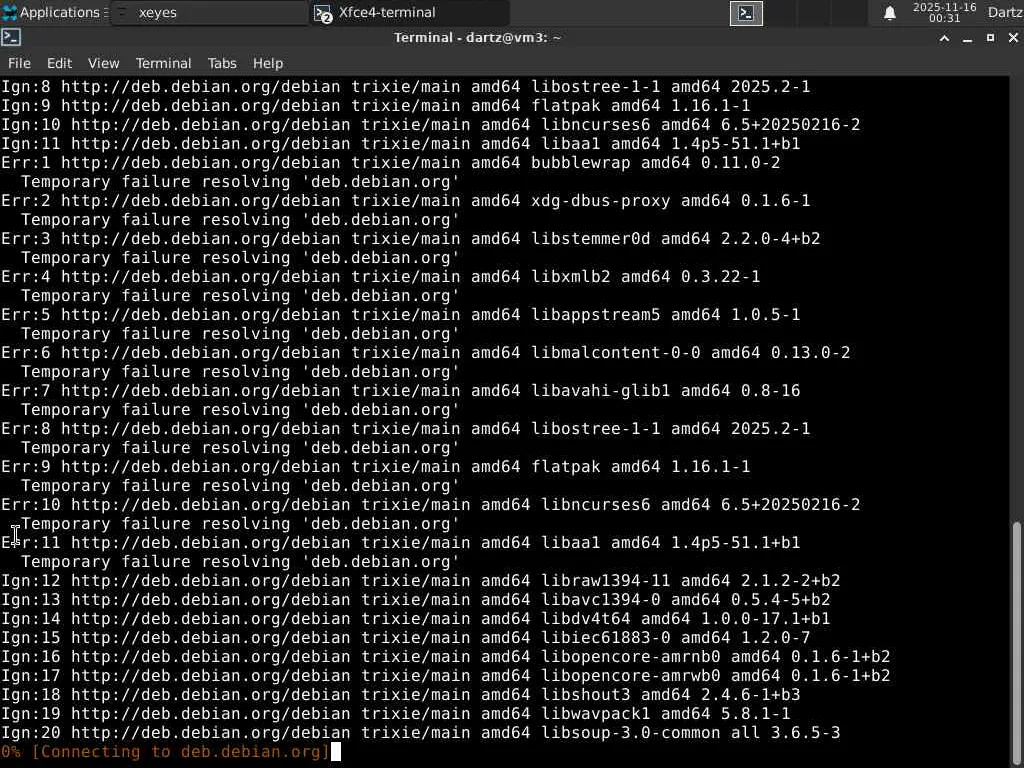Click the Err:11 libaa1 line
This screenshot has width=1024, height=768.
pos(400,543)
